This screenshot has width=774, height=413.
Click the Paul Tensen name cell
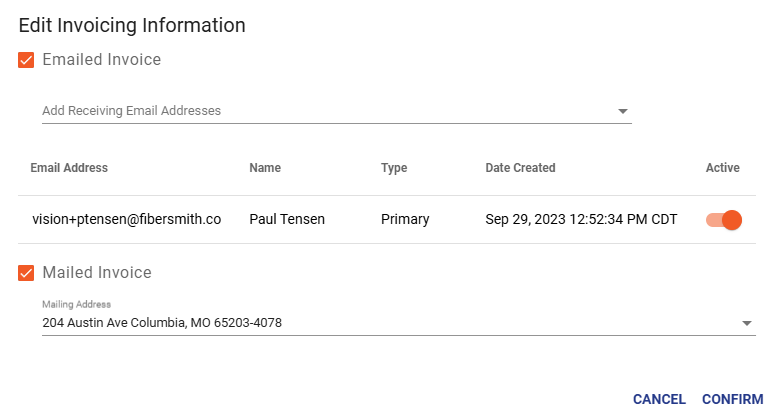coord(287,219)
